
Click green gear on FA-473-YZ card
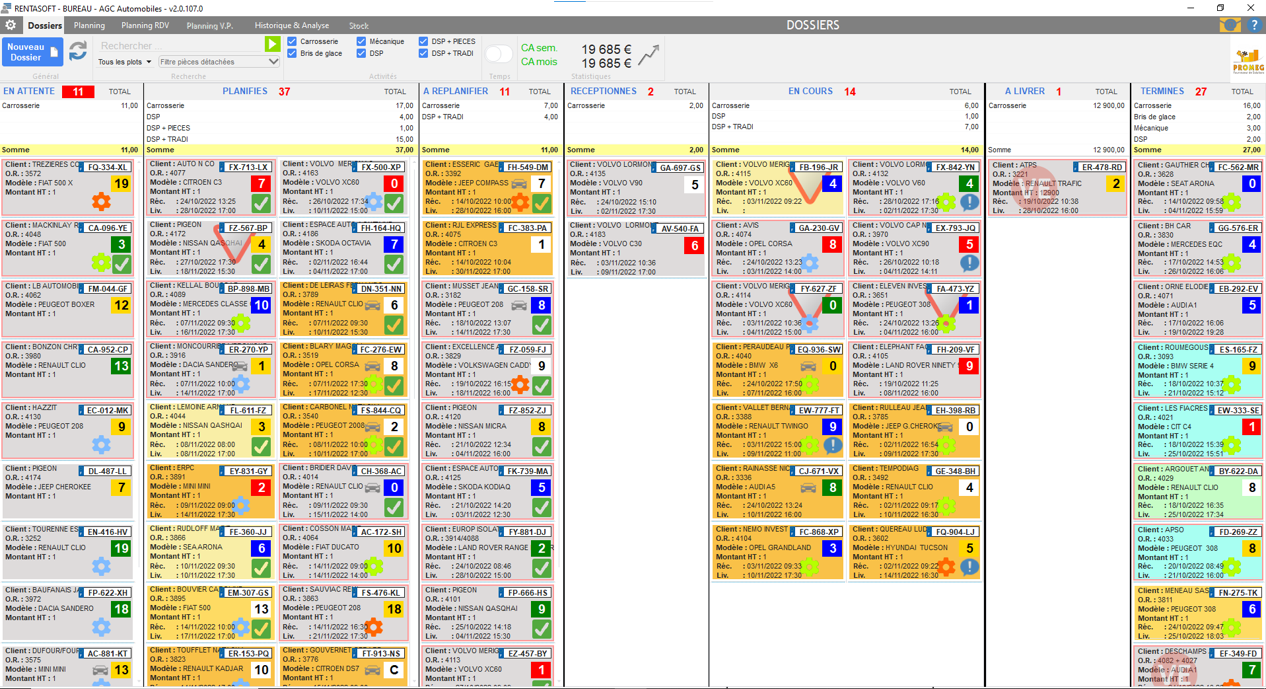tap(946, 323)
